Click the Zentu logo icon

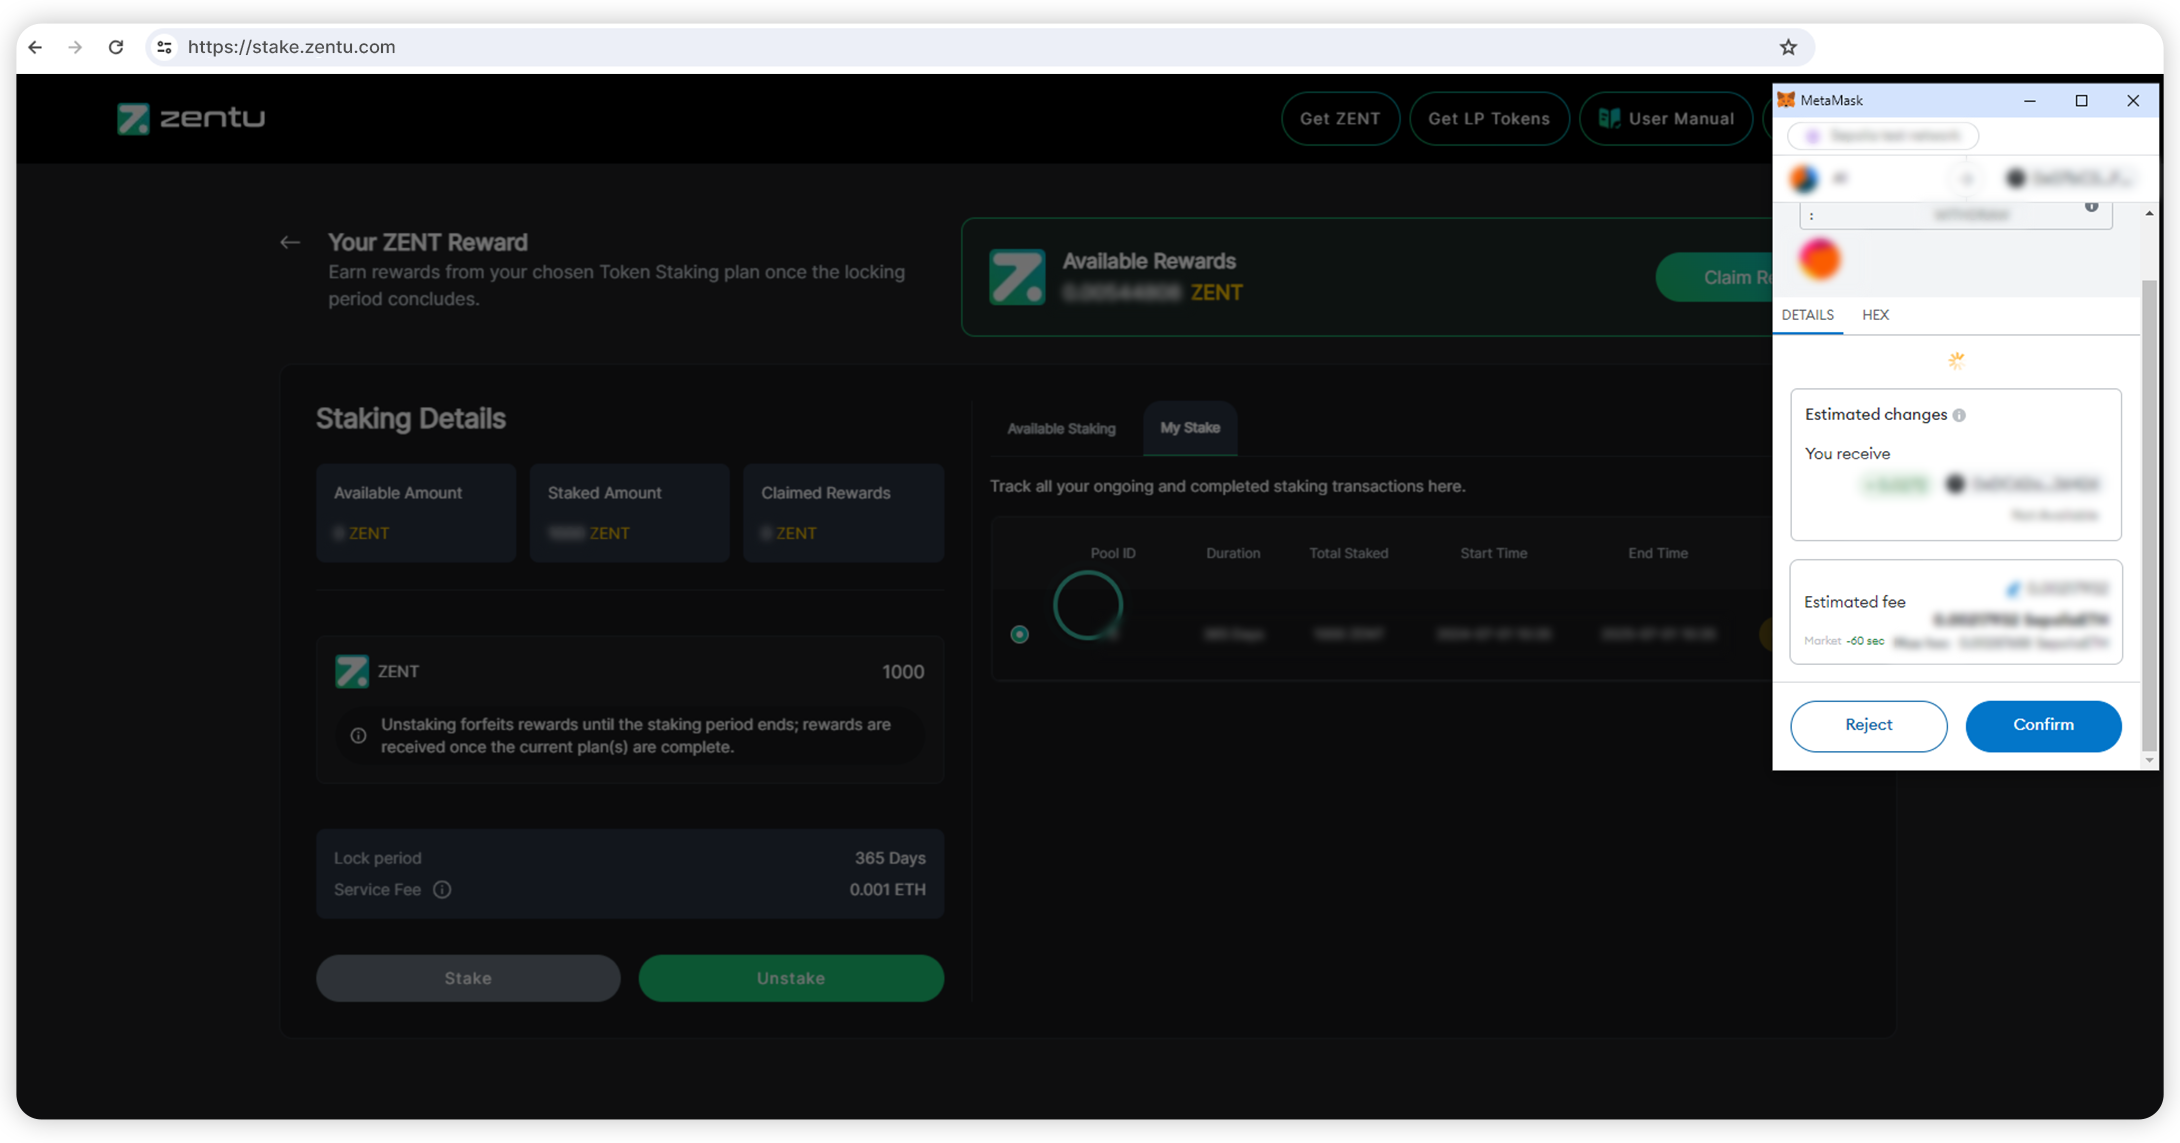(133, 119)
